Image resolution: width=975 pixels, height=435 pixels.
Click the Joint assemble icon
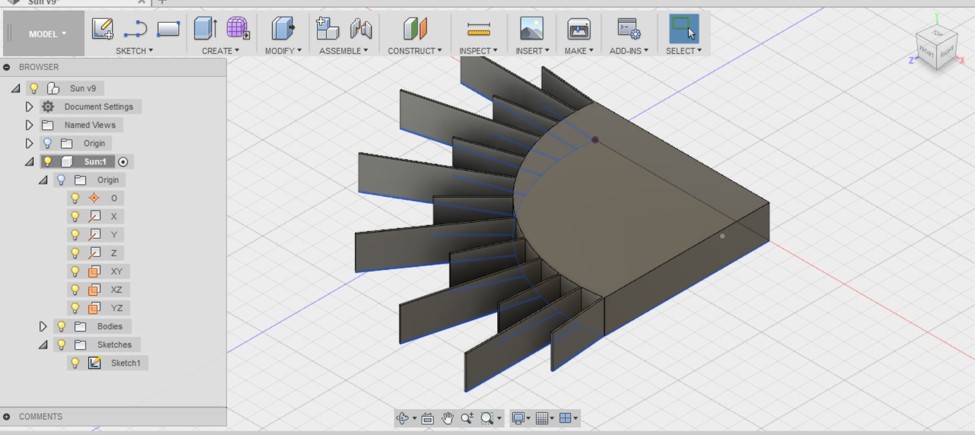pos(361,29)
